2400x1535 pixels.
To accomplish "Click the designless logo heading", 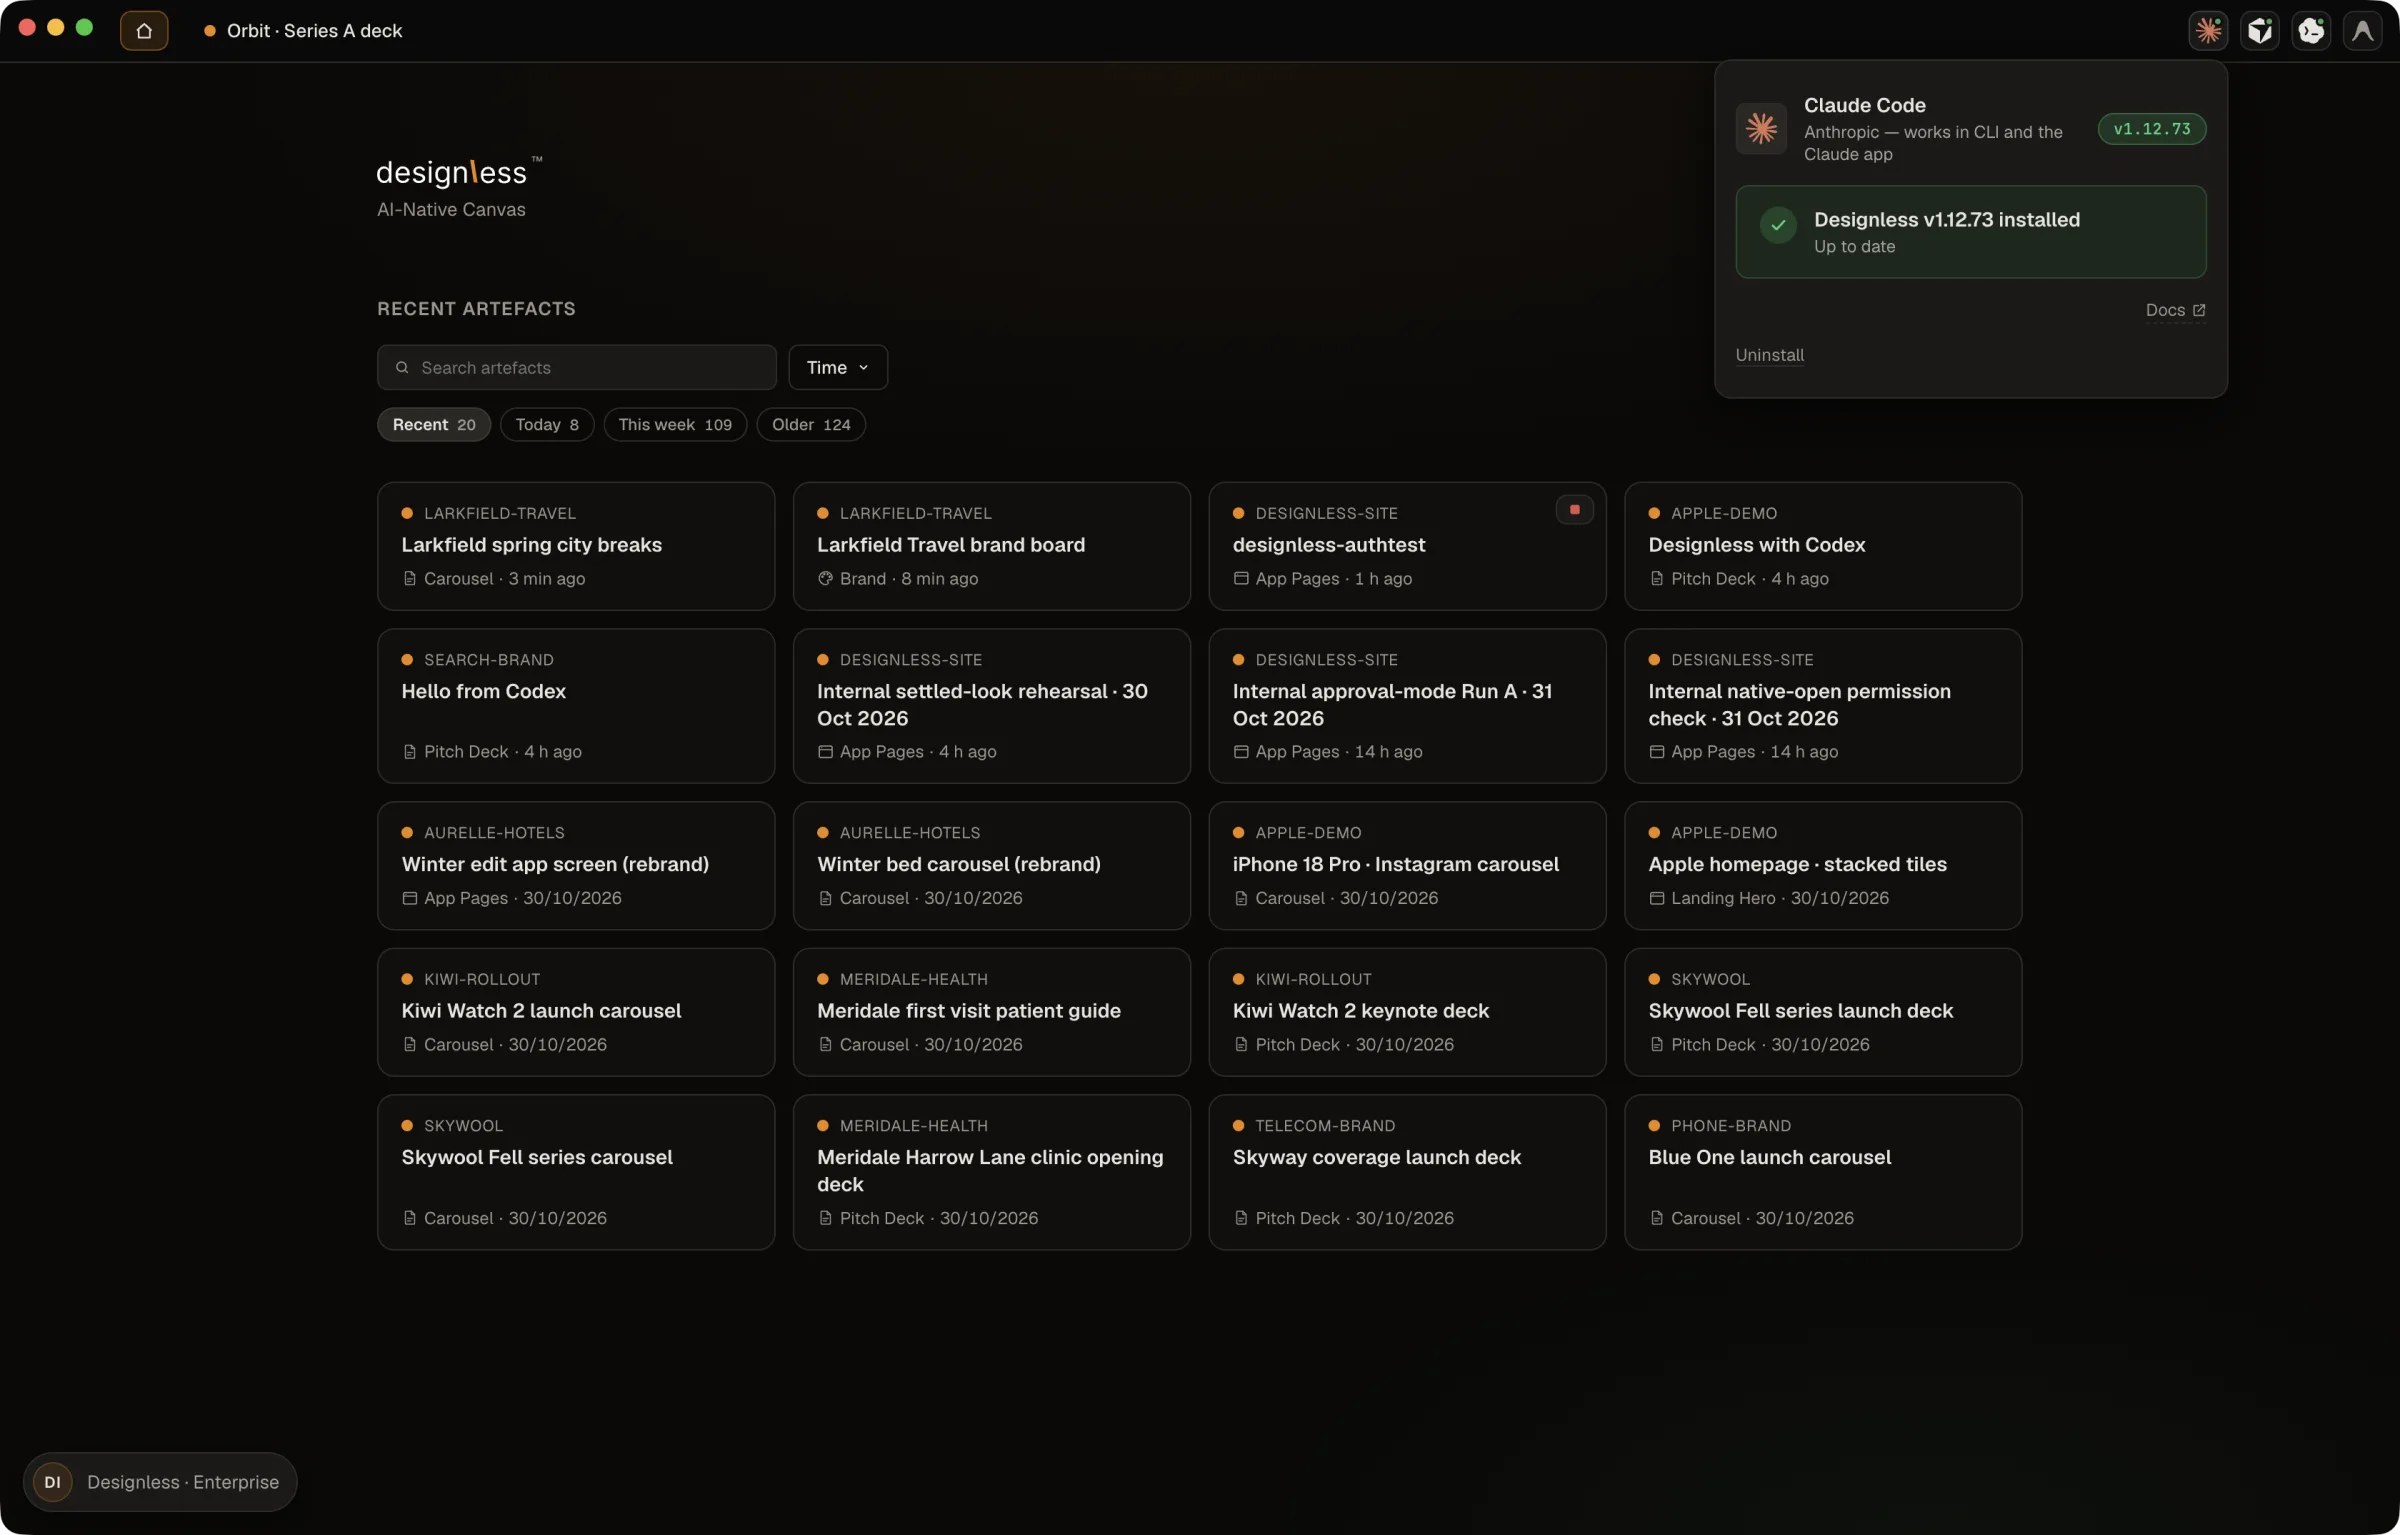I will coord(458,173).
